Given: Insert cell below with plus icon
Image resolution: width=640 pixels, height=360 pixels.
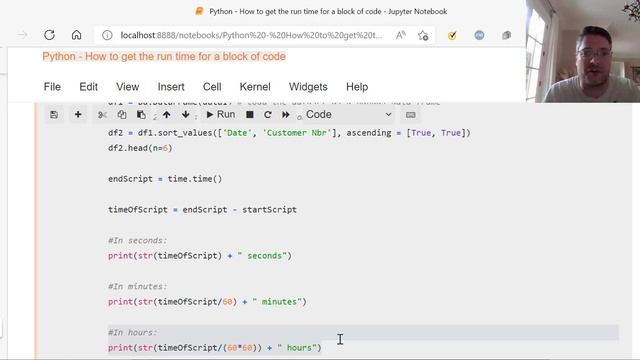Looking at the screenshot, I should (78, 115).
